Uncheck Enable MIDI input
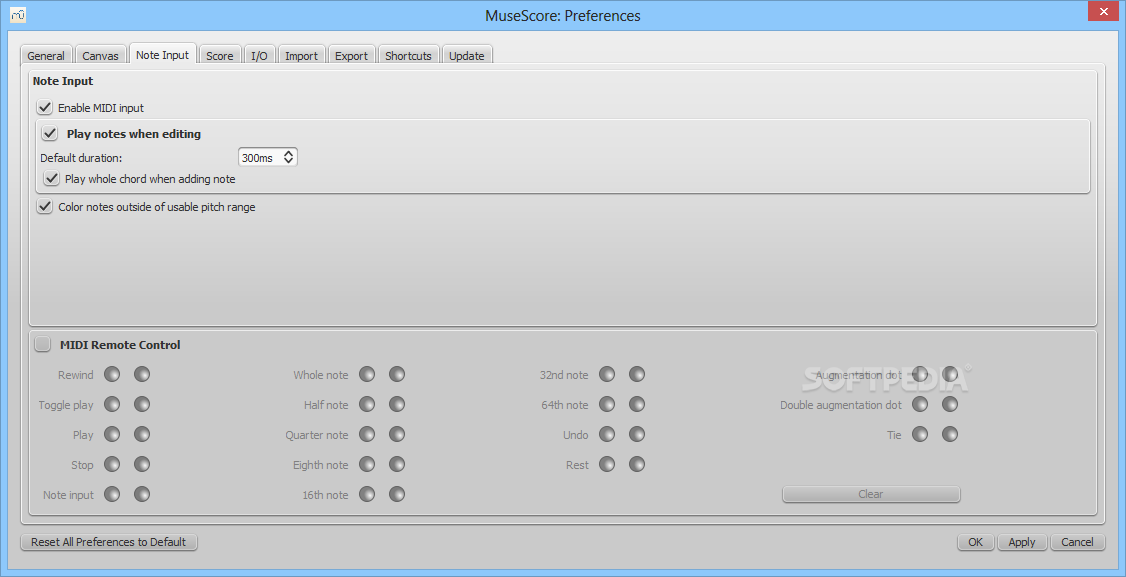This screenshot has height=577, width=1126. point(45,108)
